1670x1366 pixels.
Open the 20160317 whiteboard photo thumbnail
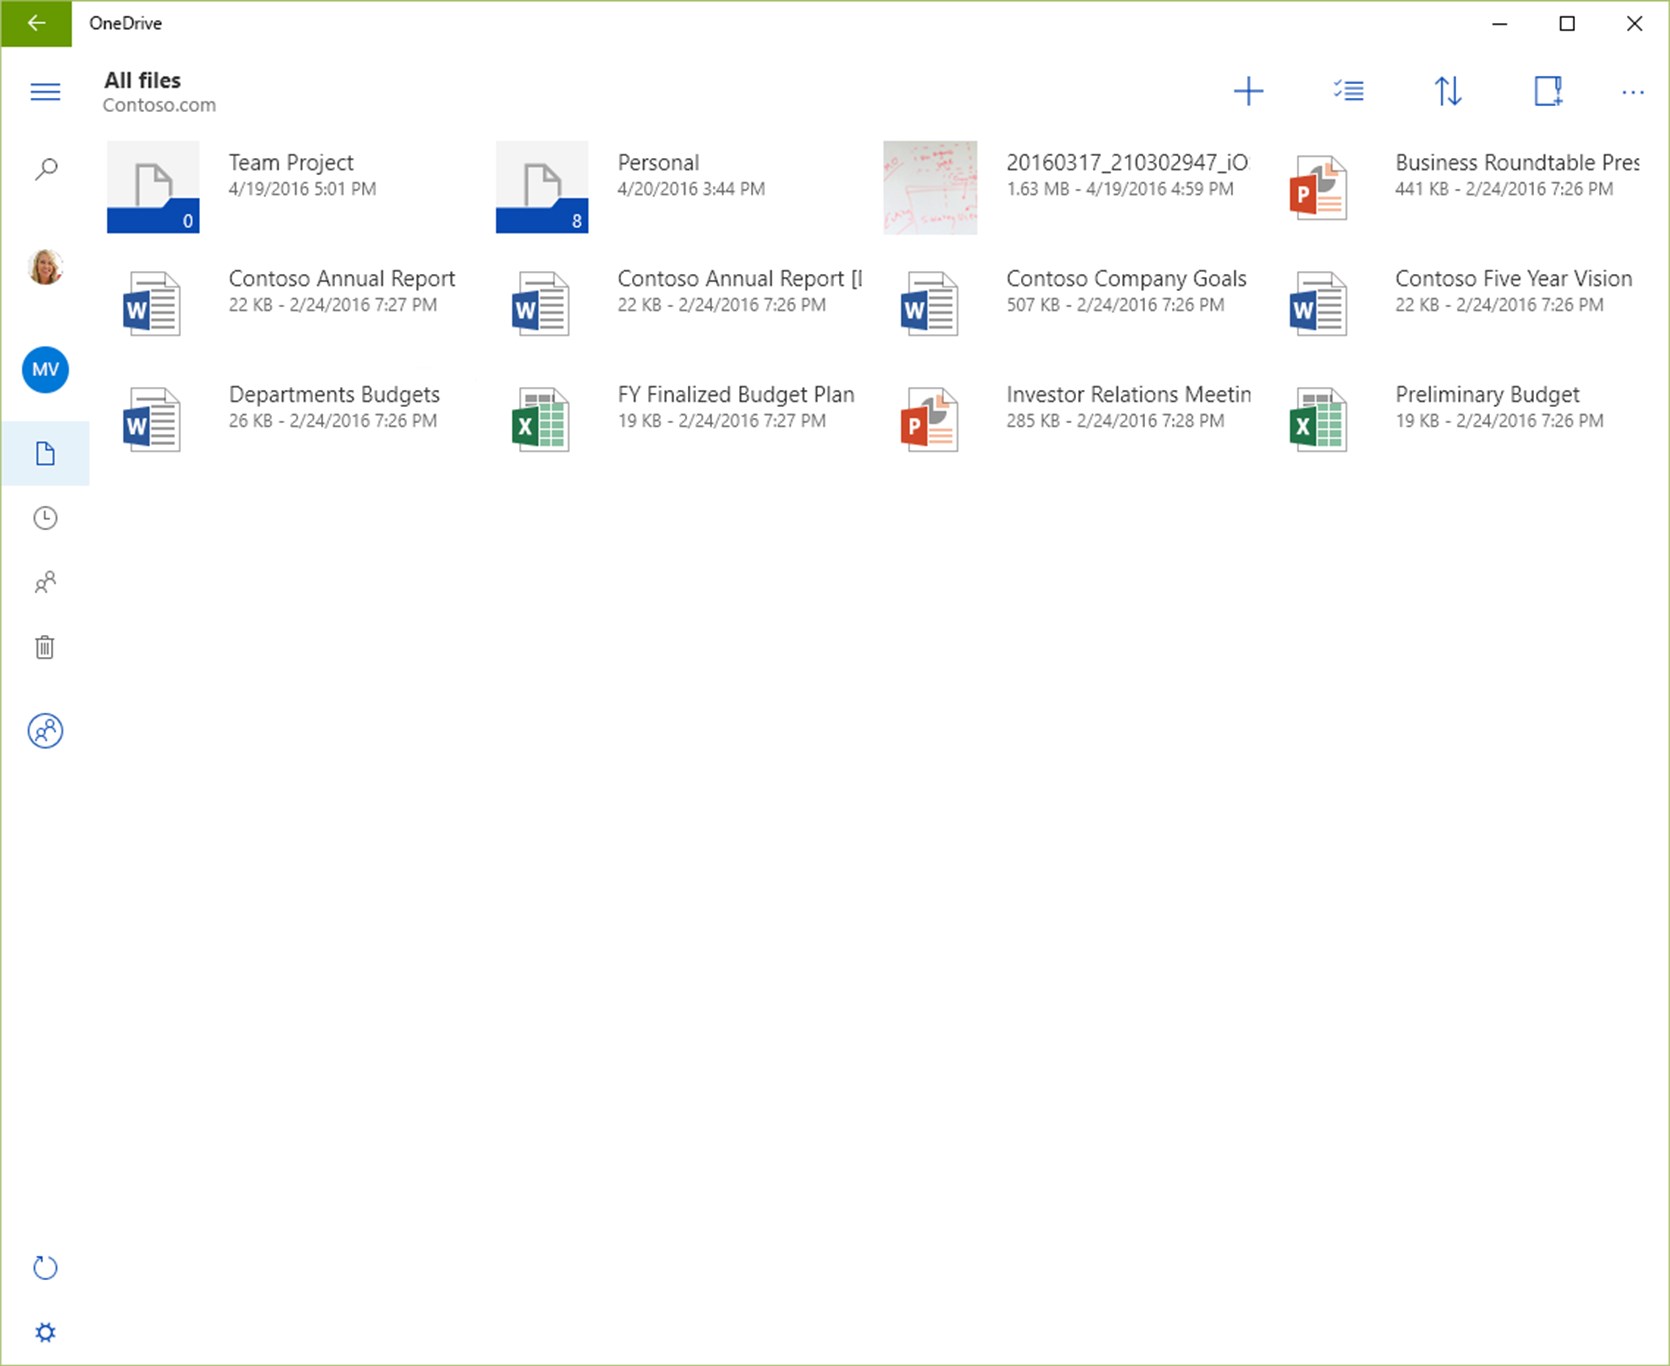click(929, 187)
